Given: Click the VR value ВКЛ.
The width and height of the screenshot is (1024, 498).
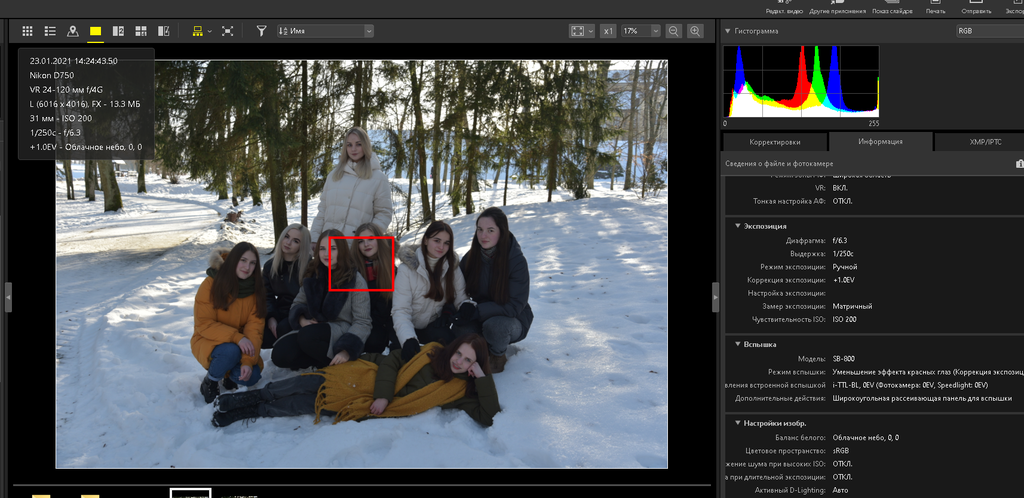Looking at the screenshot, I should click(841, 187).
